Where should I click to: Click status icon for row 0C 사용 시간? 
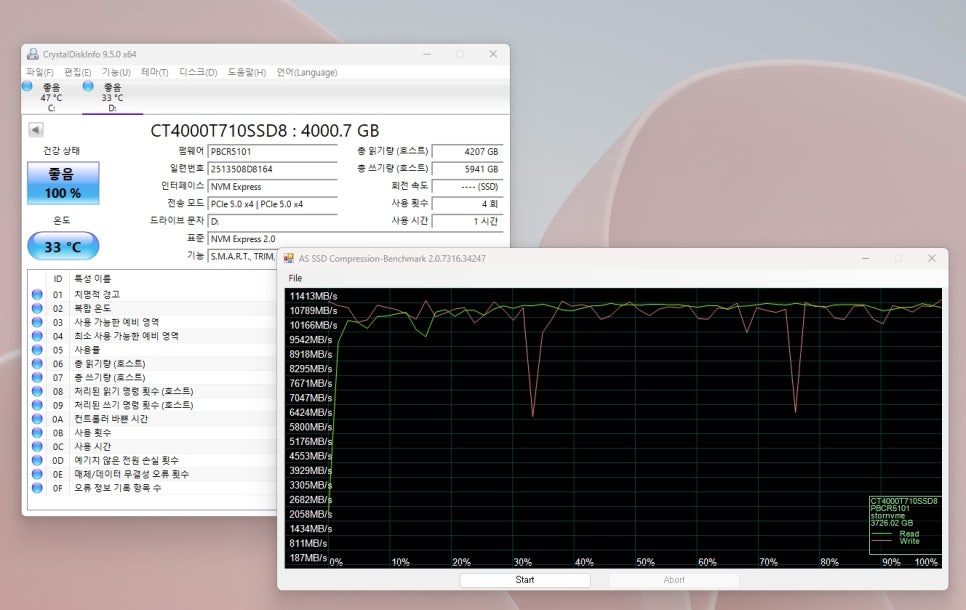point(37,446)
